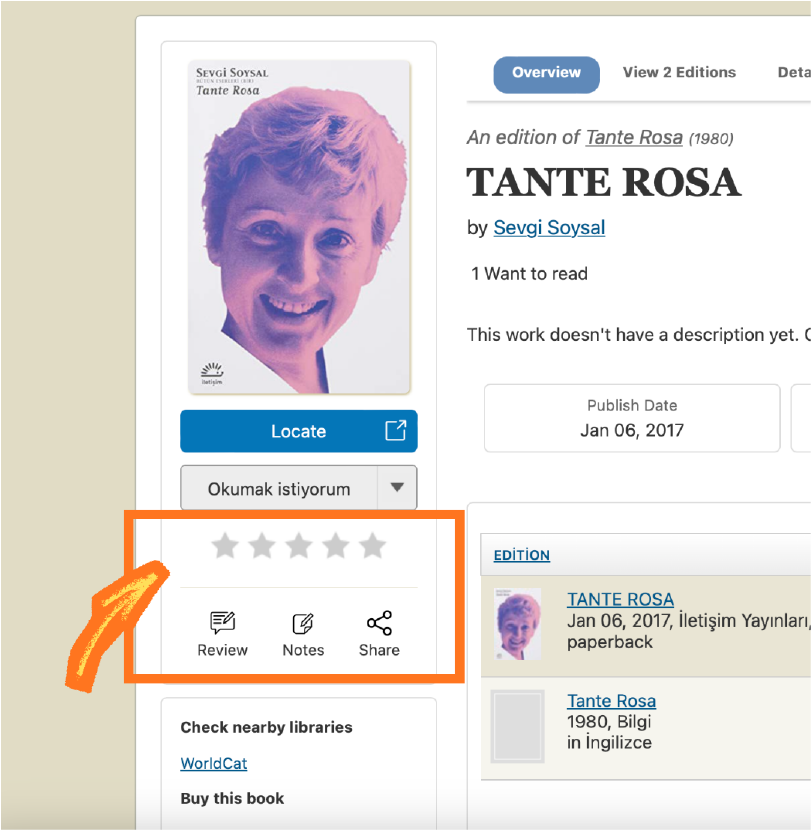Open the WorldCat link

[x=214, y=764]
